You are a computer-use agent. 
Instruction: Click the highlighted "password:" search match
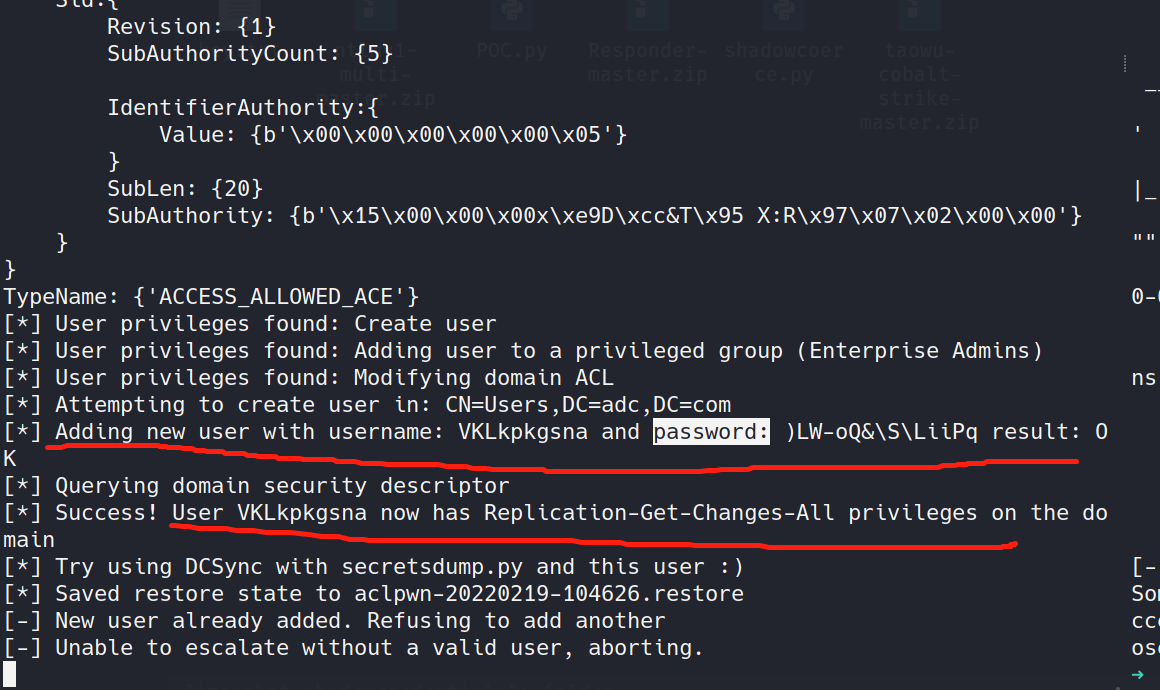click(711, 432)
